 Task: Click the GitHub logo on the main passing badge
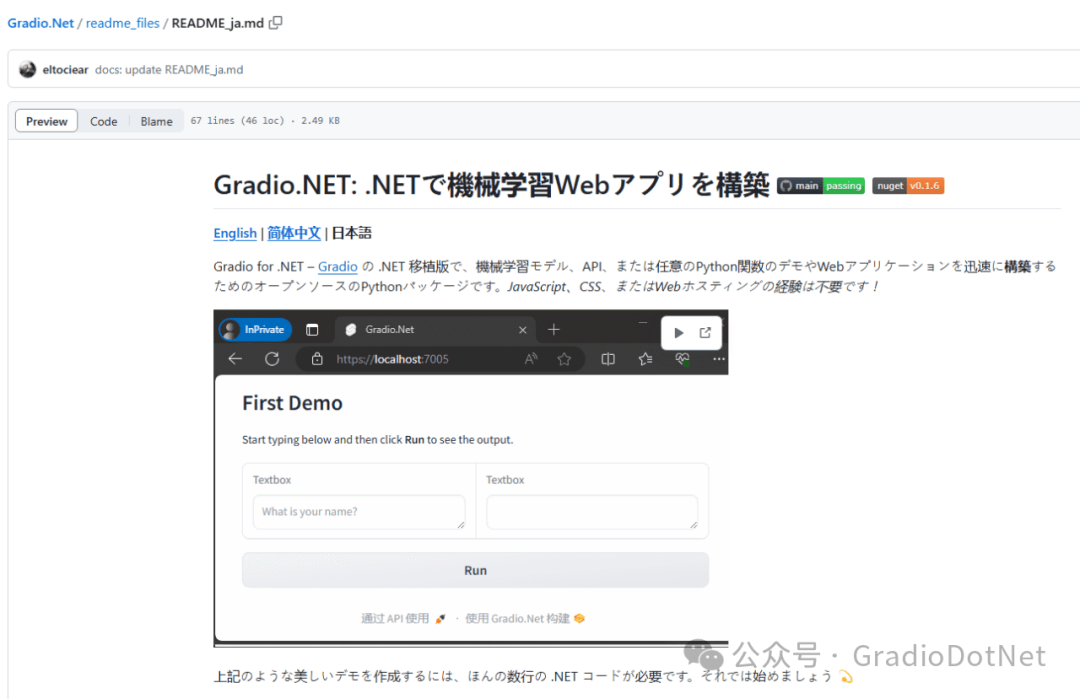(786, 185)
